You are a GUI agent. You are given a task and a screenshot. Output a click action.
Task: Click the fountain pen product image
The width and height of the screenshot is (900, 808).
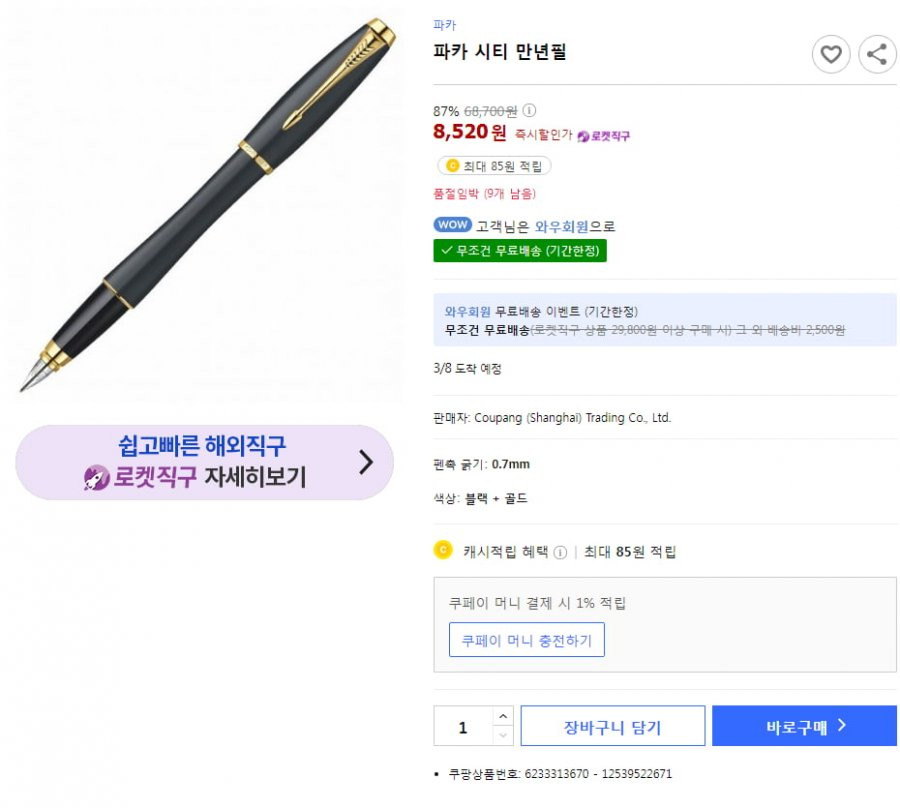pos(207,205)
